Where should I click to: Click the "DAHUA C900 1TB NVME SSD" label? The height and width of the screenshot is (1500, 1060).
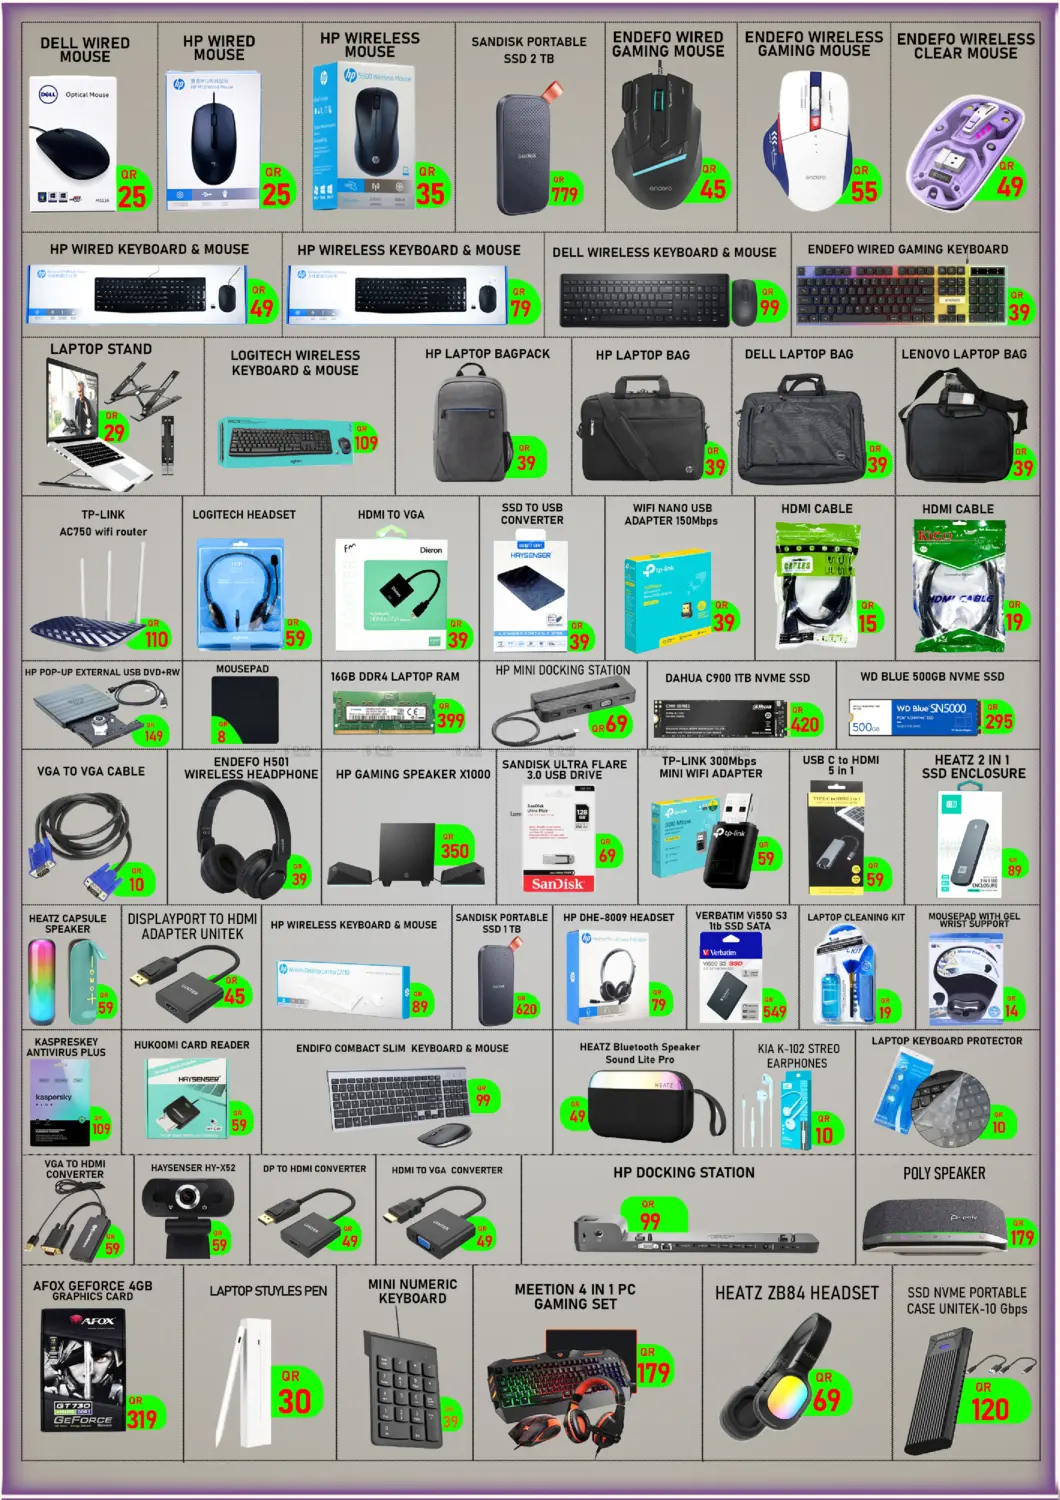(x=738, y=678)
